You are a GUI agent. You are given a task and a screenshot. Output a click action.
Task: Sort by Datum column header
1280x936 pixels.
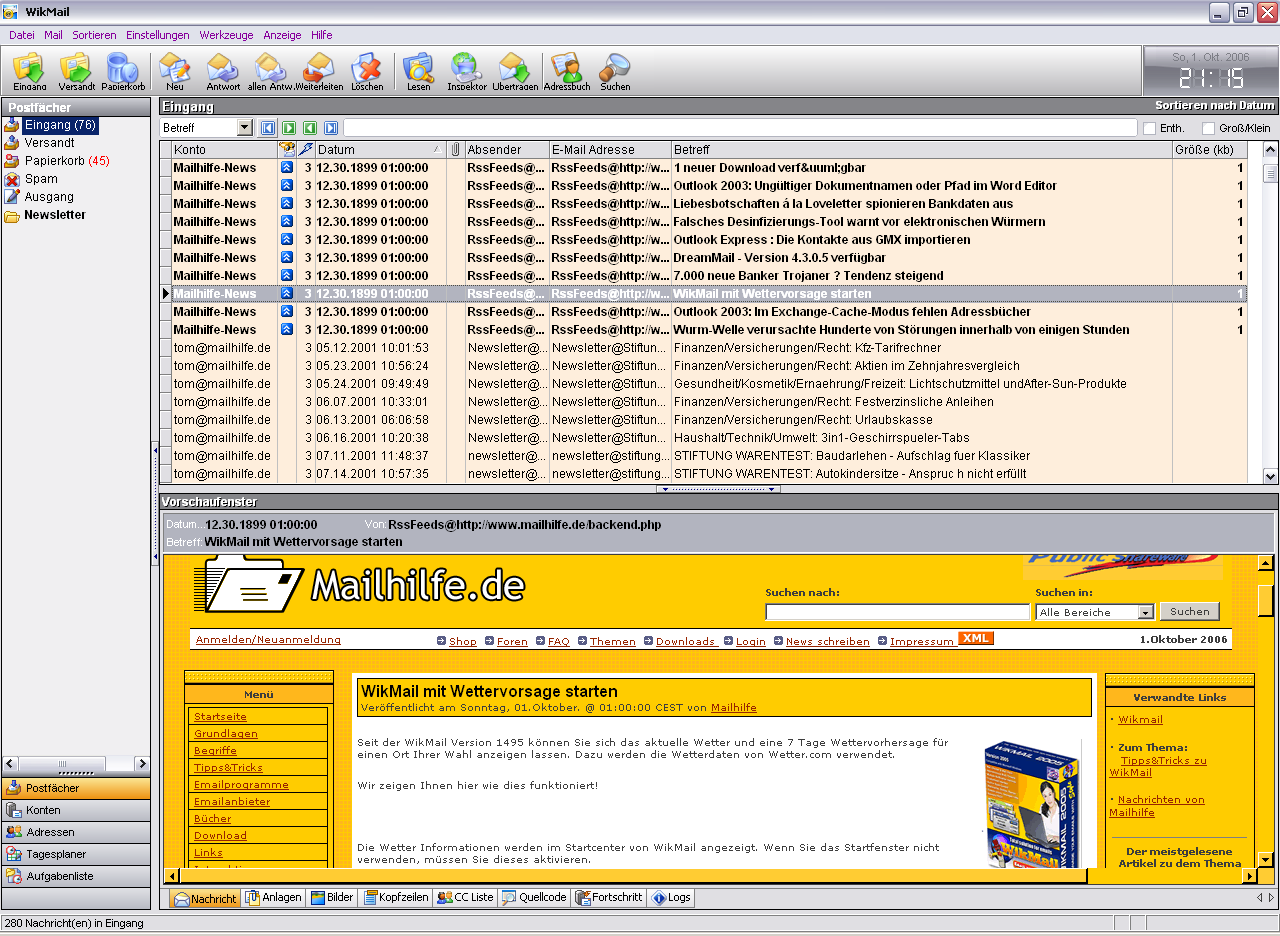tap(381, 149)
